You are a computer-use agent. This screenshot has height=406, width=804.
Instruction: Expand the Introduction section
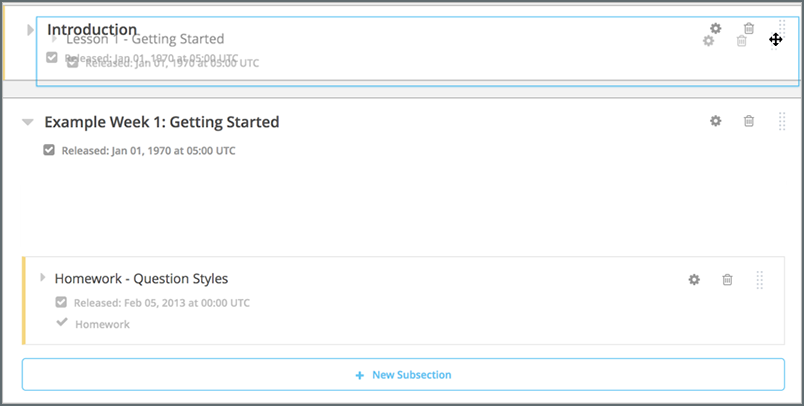30,30
